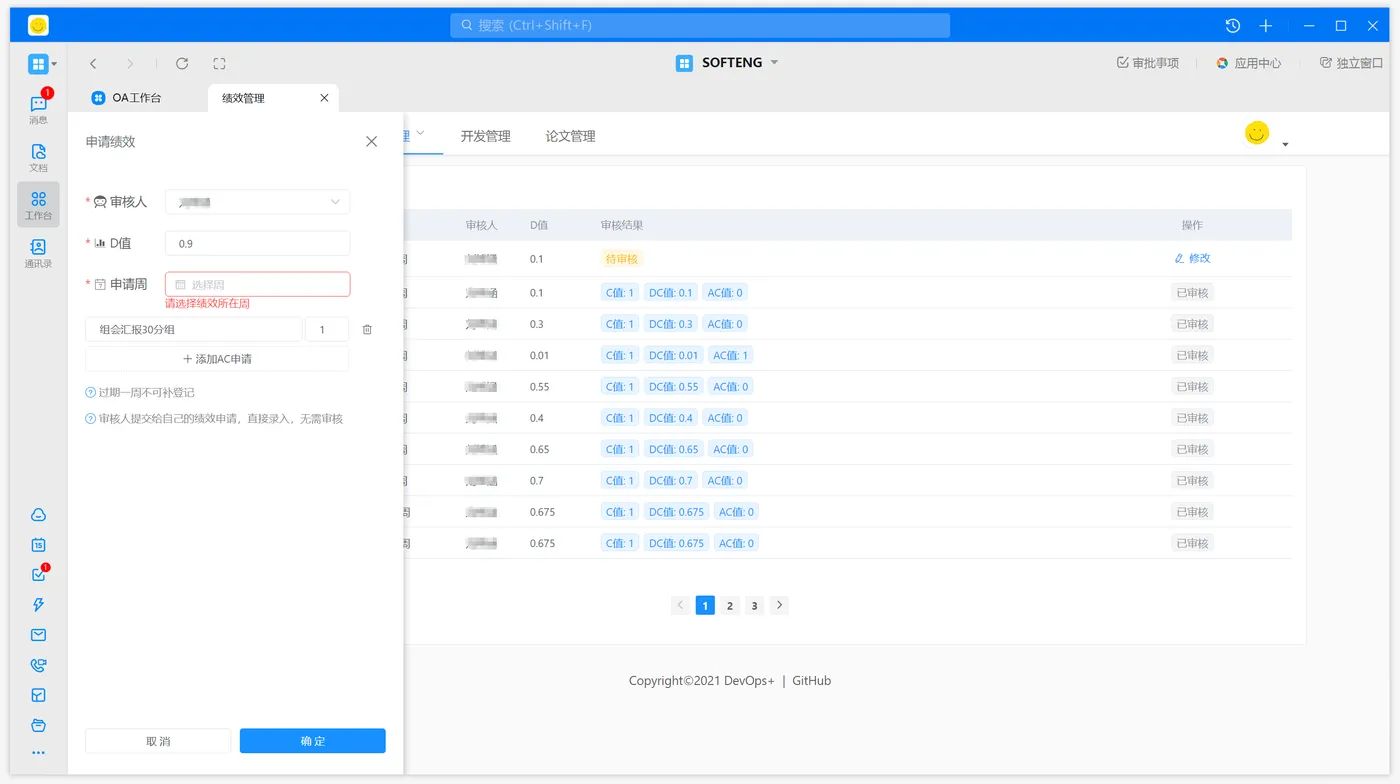Click the 审核结果 column header
1400x784 pixels.
[x=622, y=225]
